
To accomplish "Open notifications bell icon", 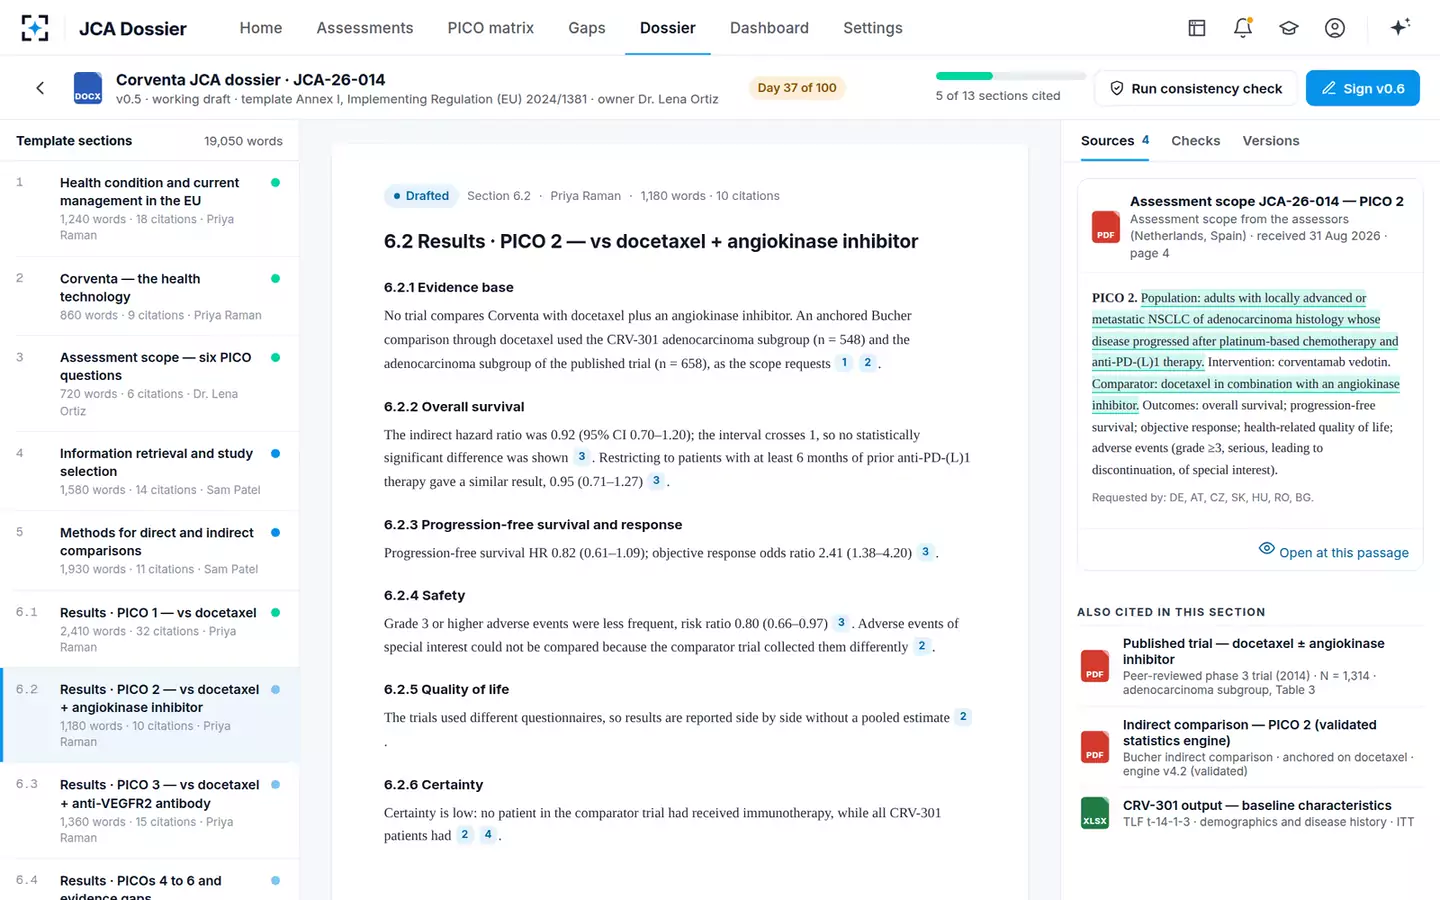I will click(x=1243, y=28).
